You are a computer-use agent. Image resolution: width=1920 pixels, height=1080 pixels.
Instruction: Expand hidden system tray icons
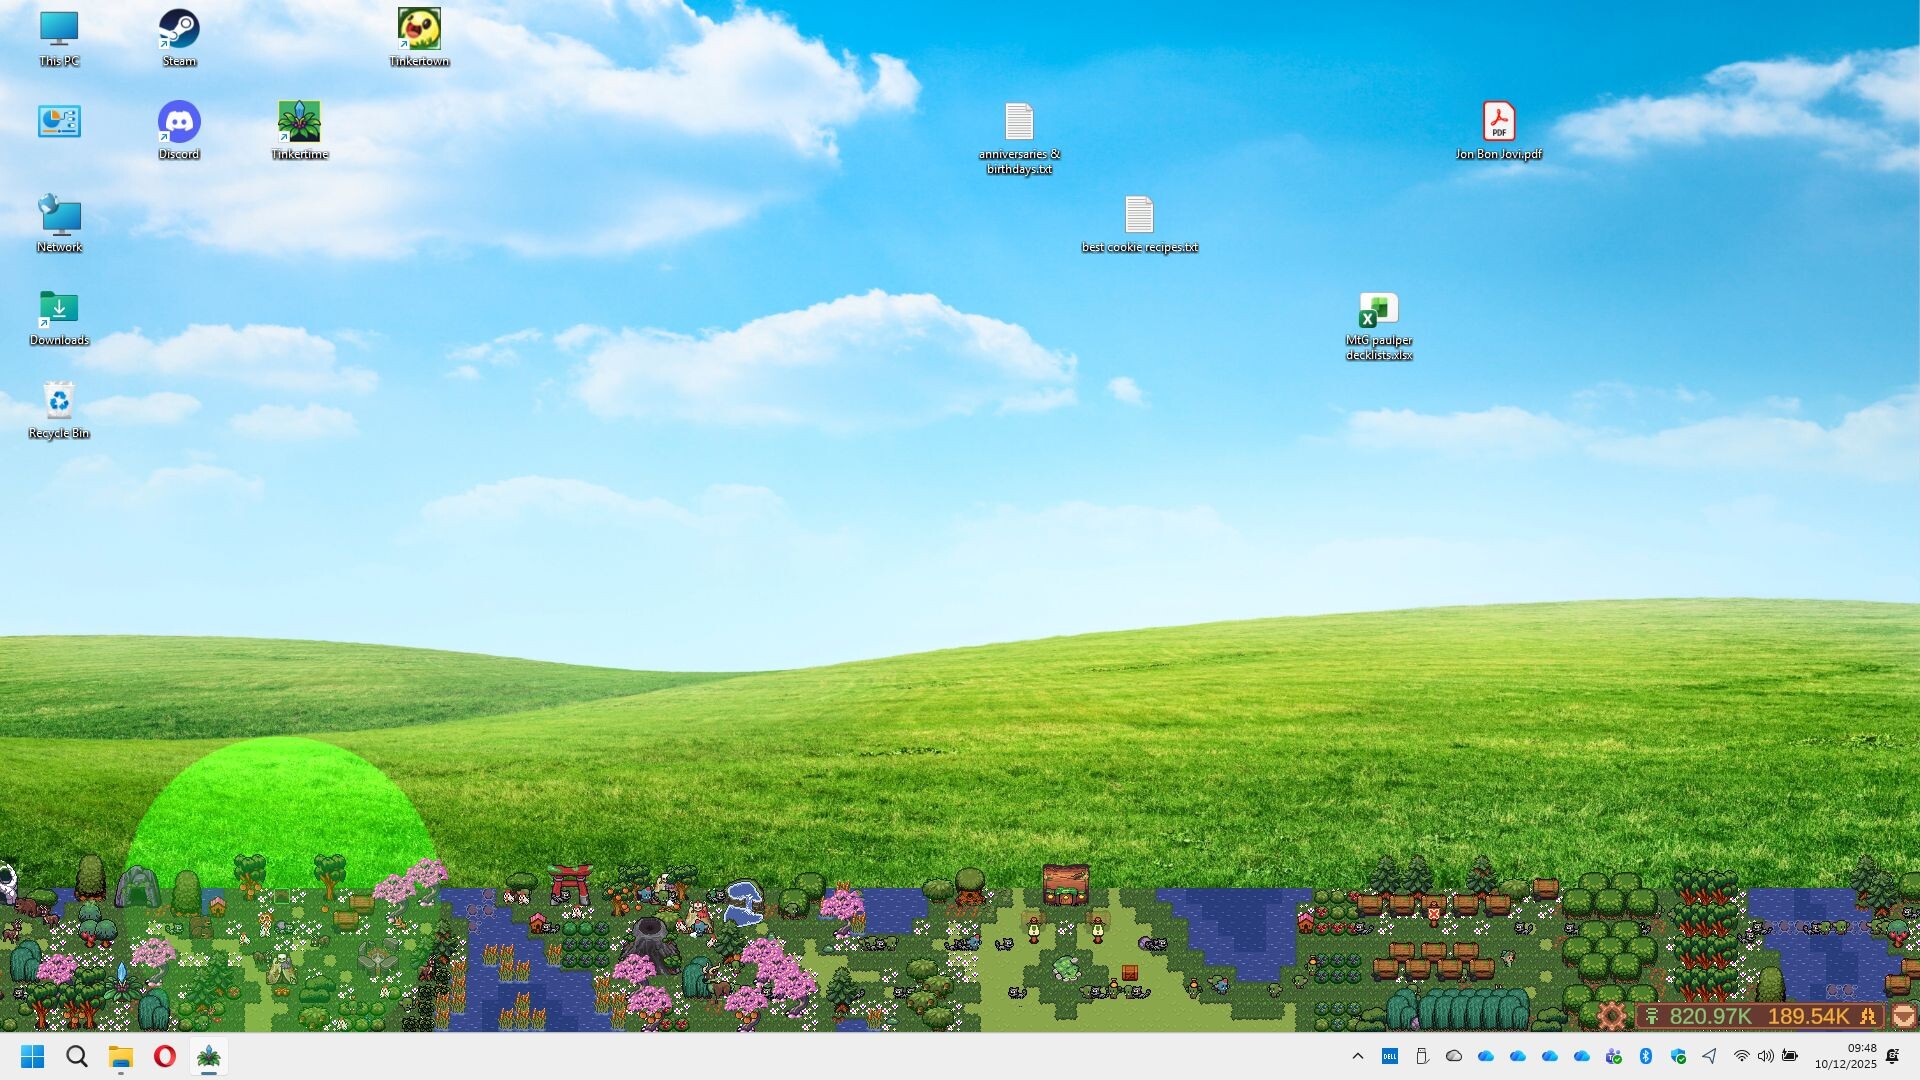(x=1358, y=1056)
